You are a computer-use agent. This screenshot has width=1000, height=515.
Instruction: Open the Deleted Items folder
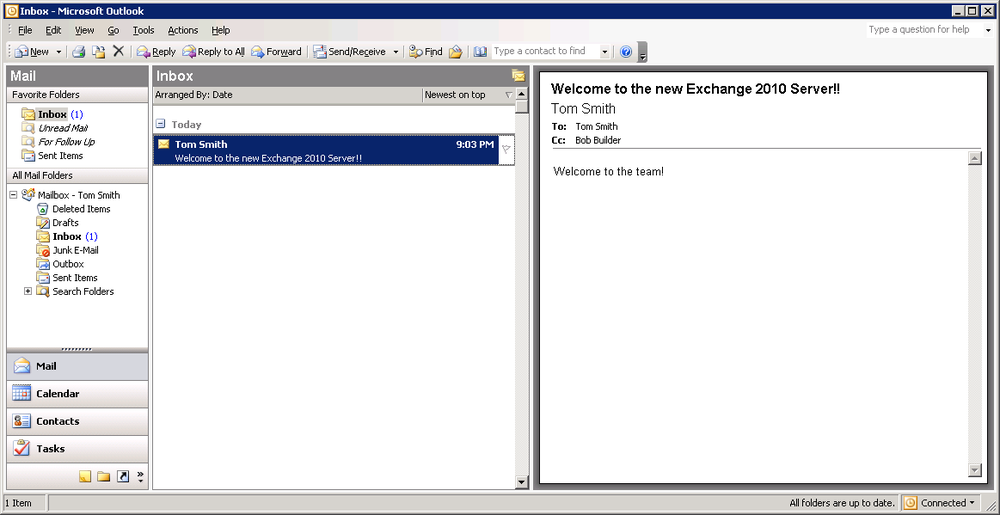pyautogui.click(x=73, y=209)
